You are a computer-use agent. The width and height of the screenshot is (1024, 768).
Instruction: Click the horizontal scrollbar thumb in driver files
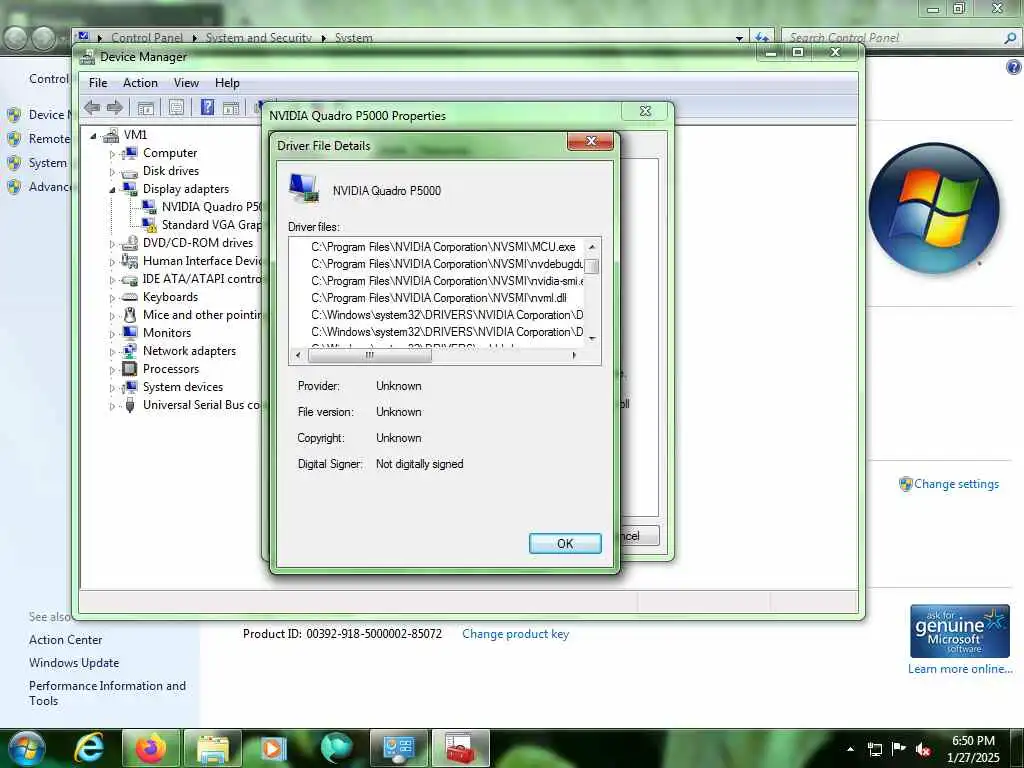click(x=370, y=355)
